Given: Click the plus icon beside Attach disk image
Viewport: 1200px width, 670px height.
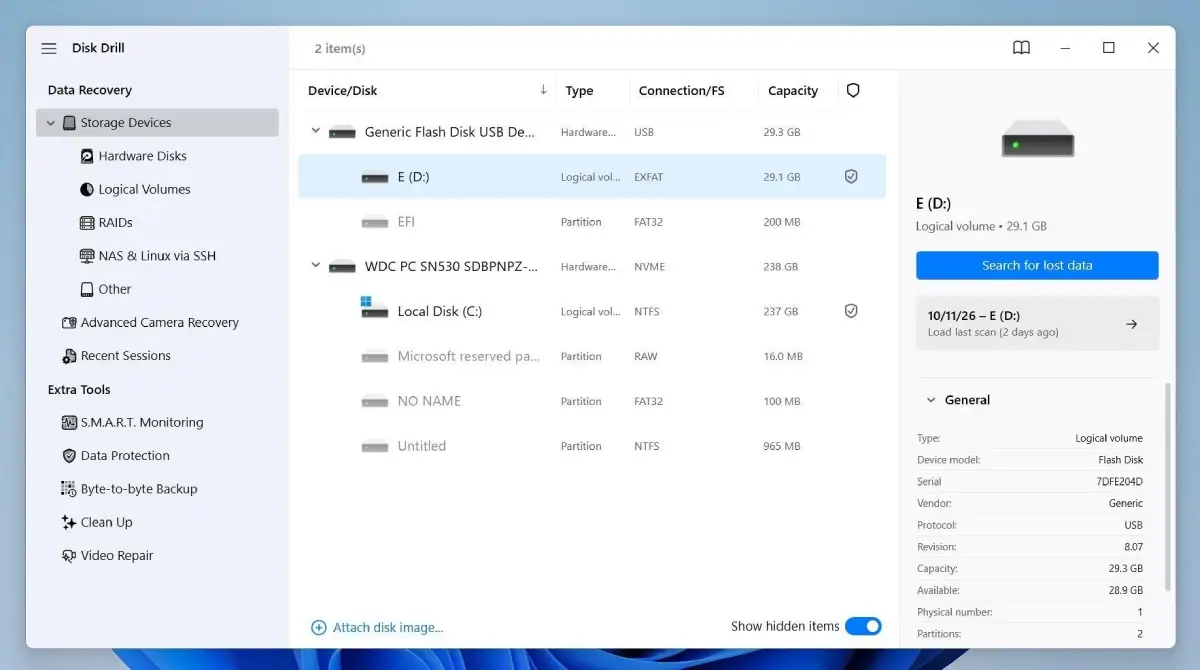Looking at the screenshot, I should 319,627.
